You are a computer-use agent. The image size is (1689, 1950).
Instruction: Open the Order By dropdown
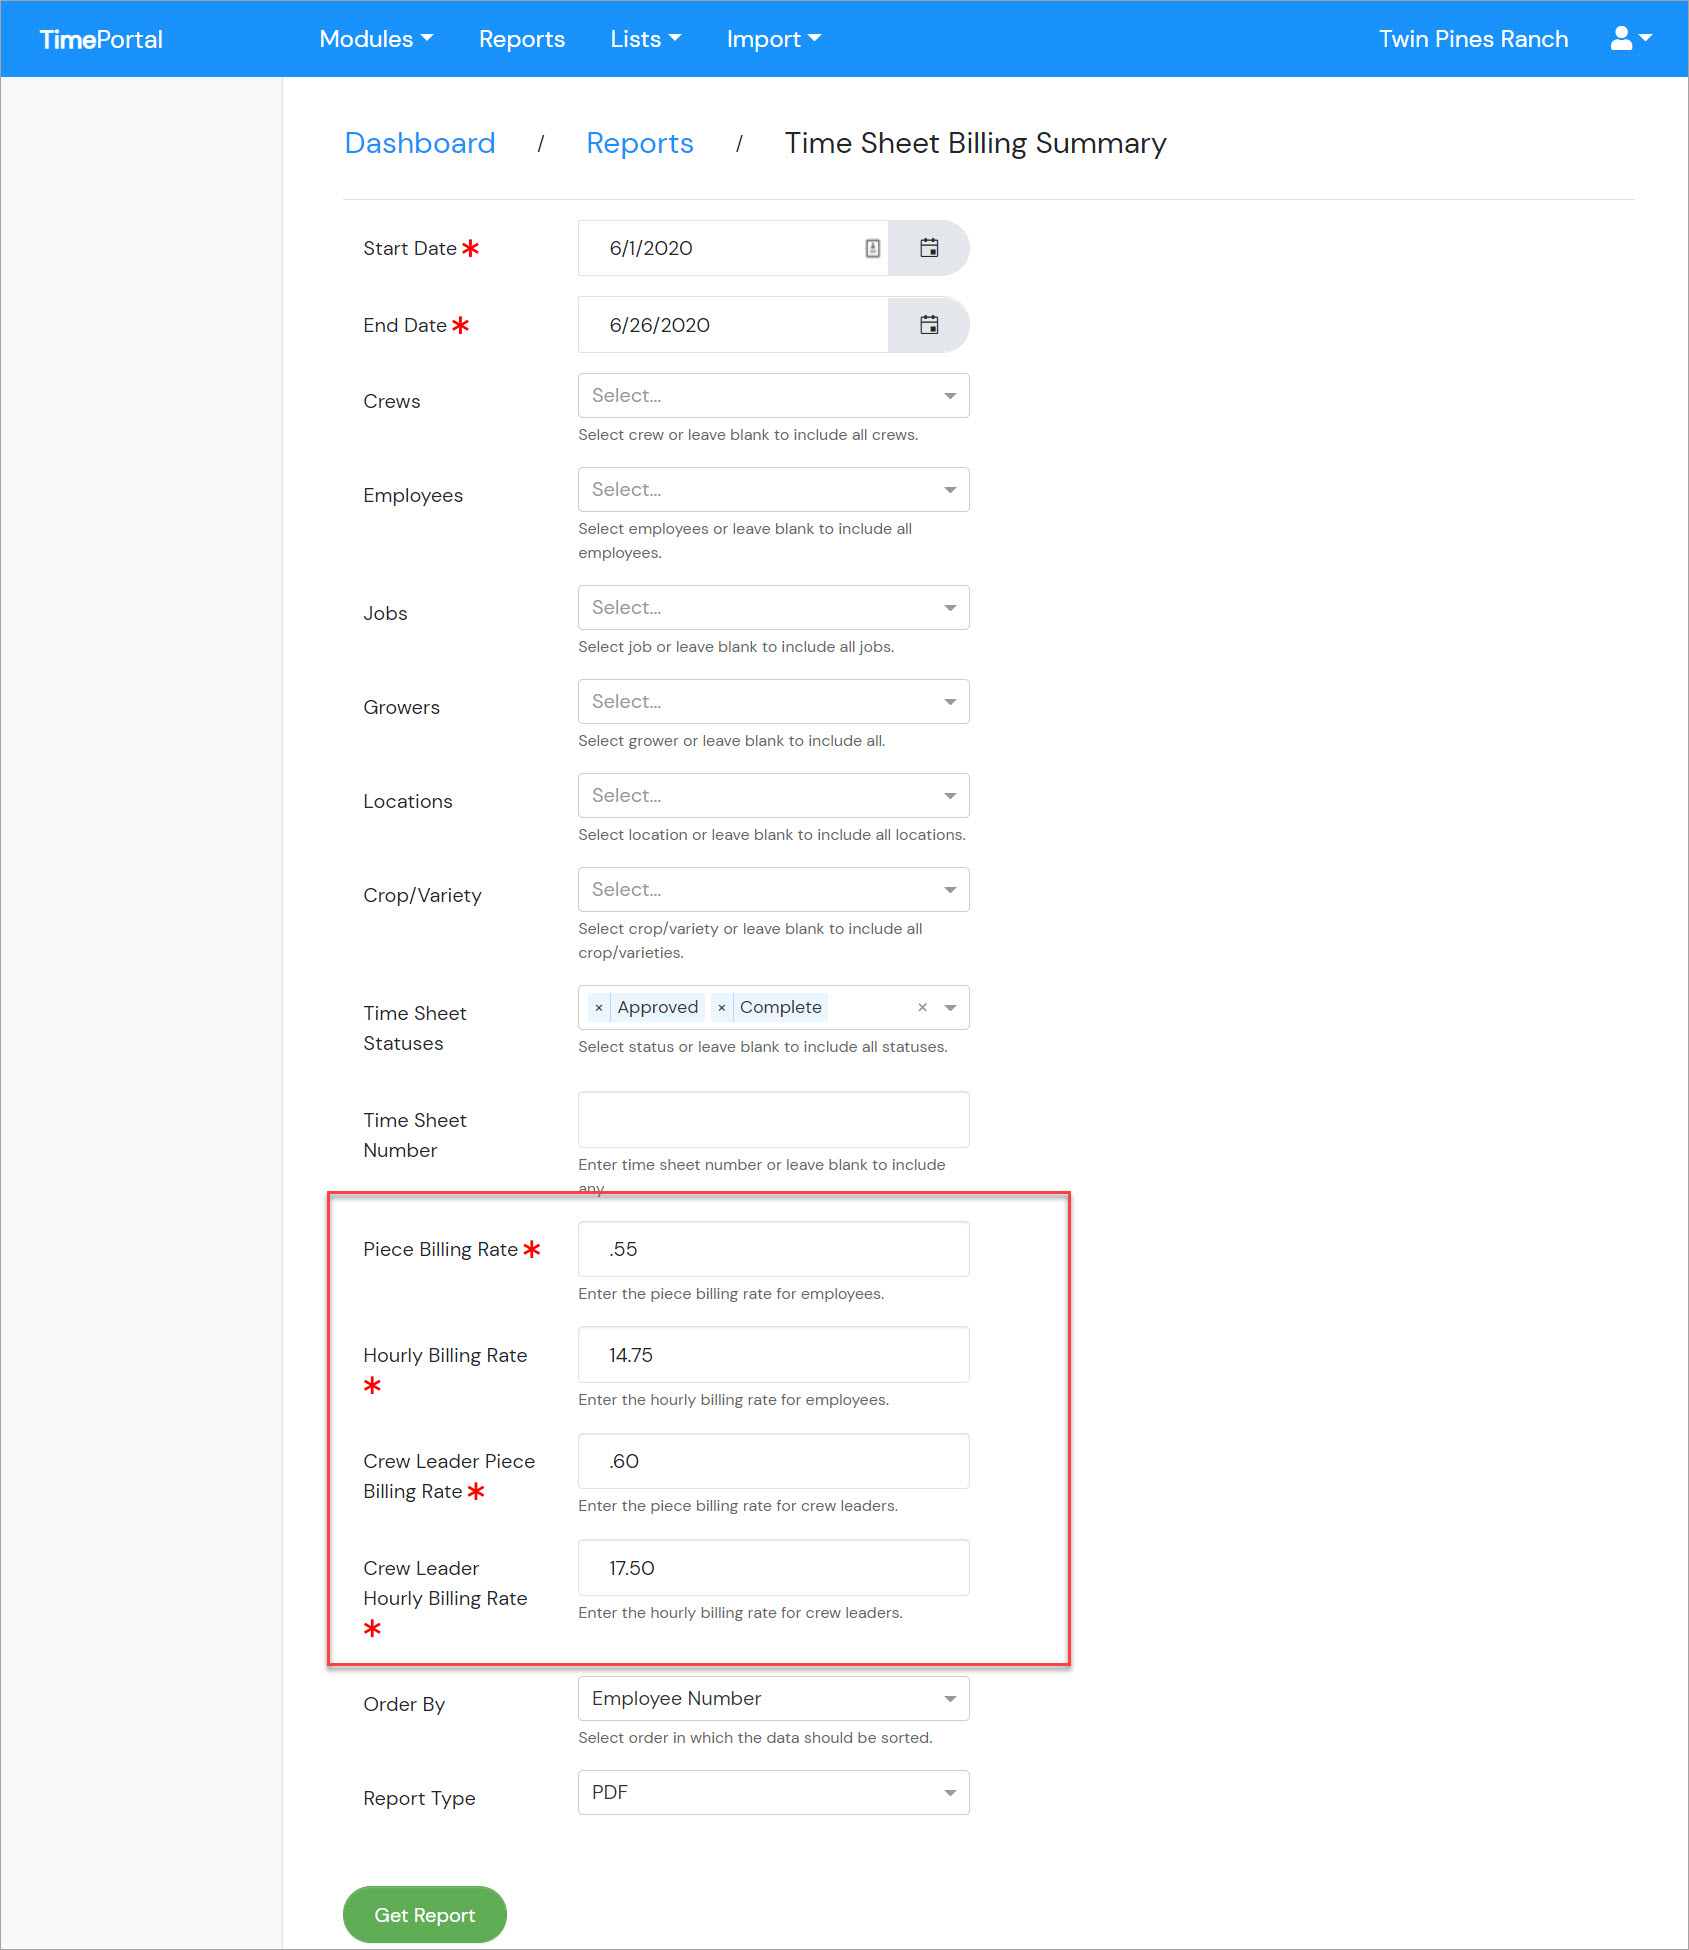(773, 1699)
